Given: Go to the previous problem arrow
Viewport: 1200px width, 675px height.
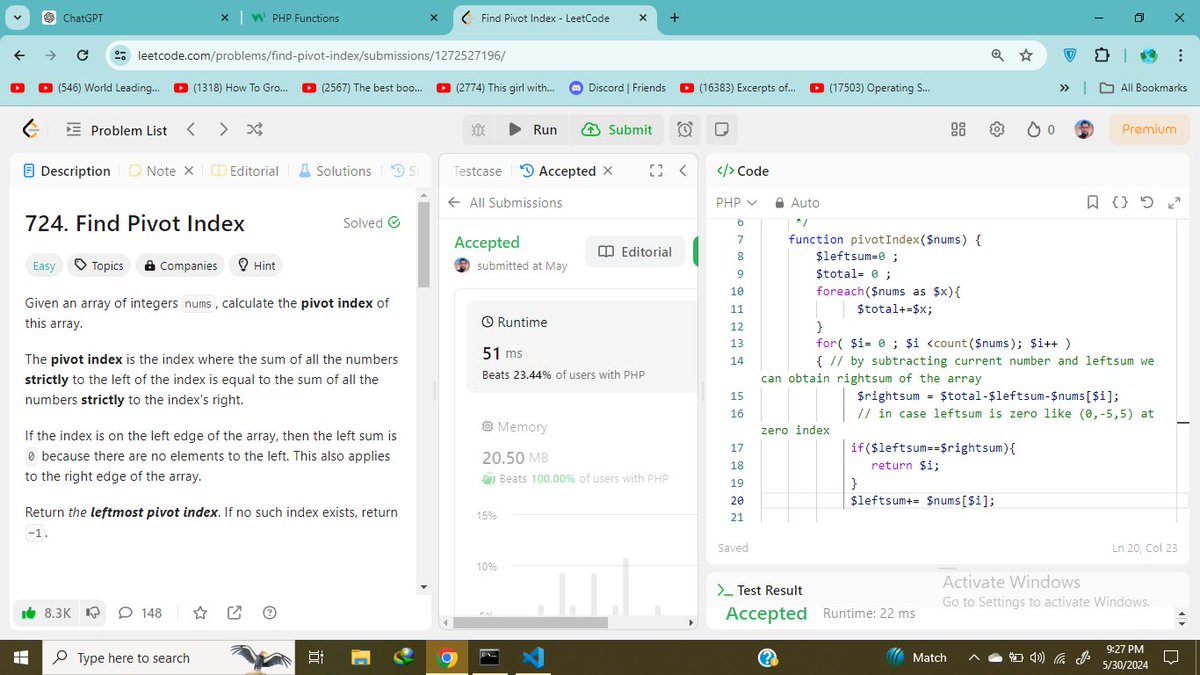Looking at the screenshot, I should coord(191,129).
